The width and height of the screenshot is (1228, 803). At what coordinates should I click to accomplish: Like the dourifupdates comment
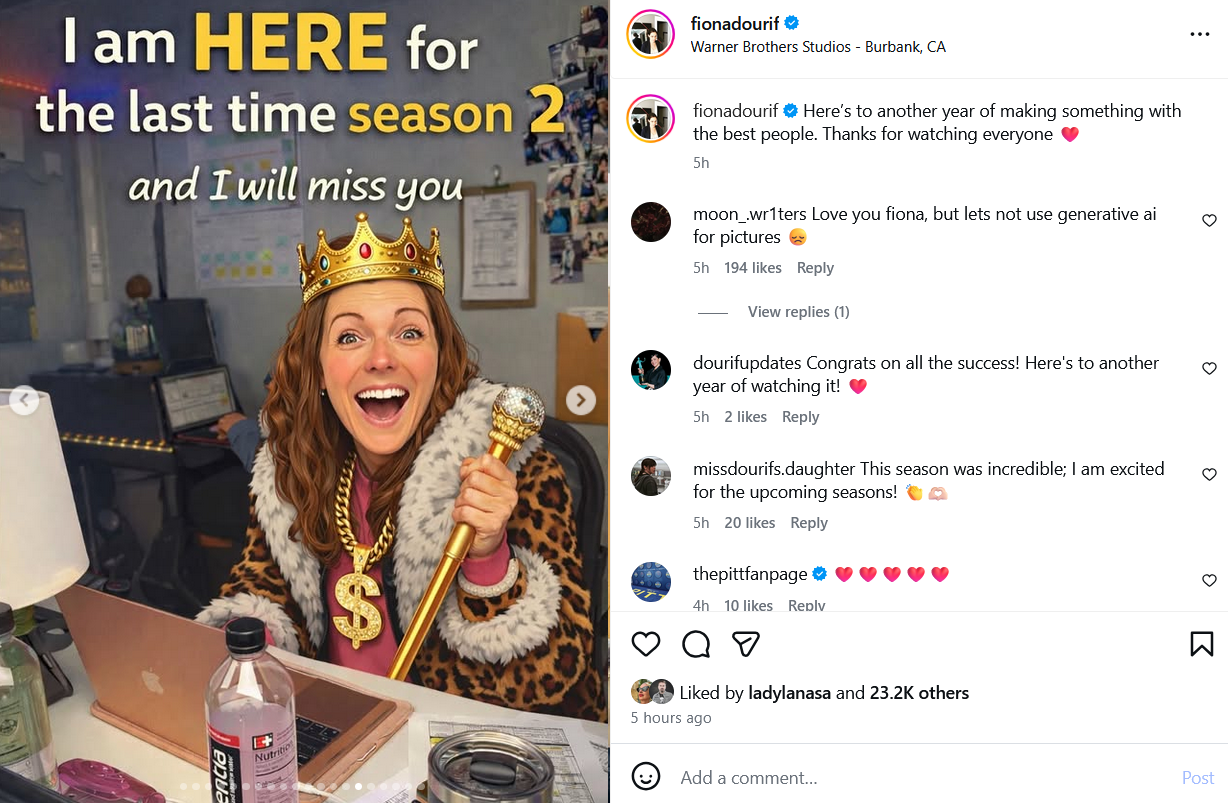1209,369
